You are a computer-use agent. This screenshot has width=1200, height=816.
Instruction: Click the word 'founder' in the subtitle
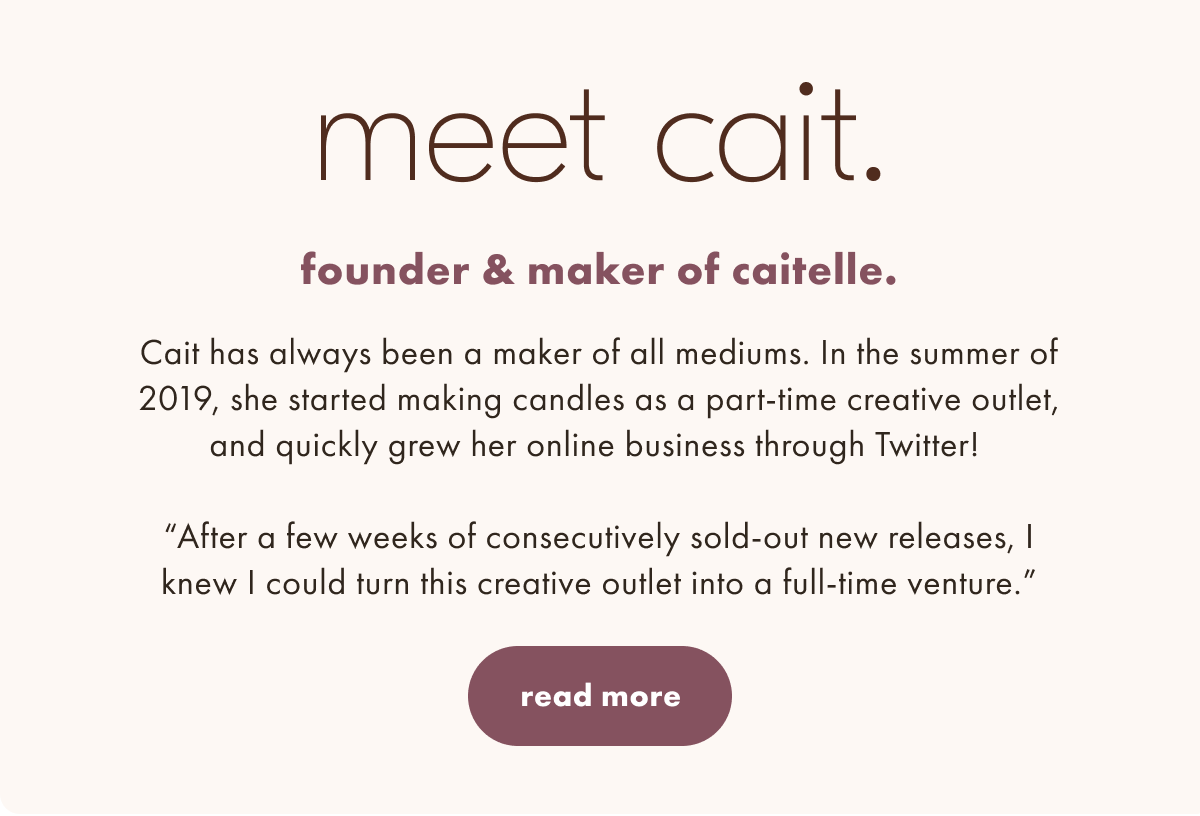click(385, 270)
